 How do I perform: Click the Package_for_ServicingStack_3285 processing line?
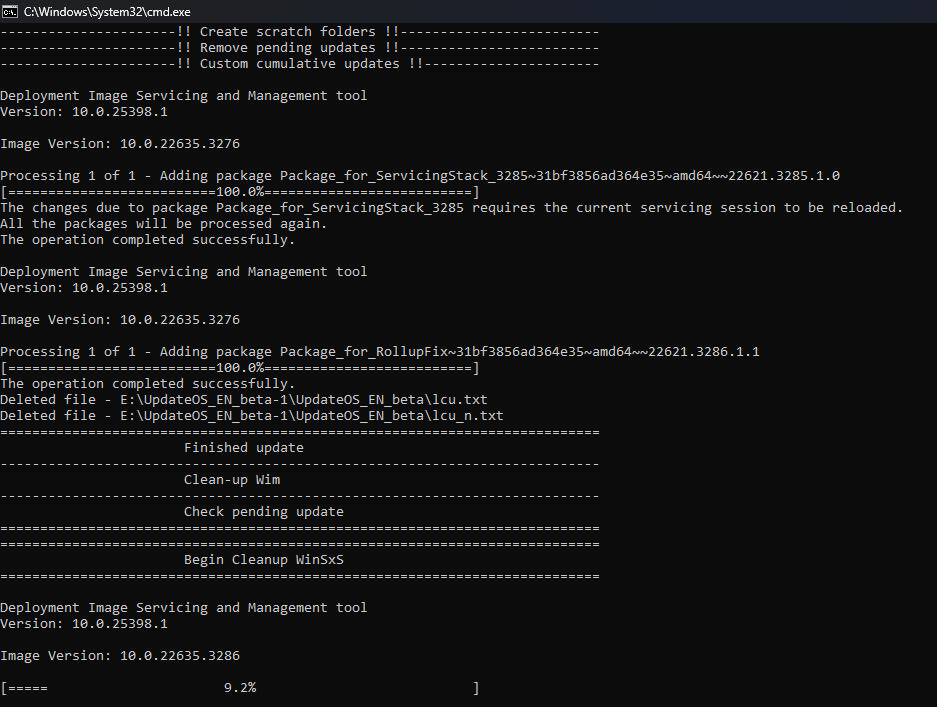[420, 176]
